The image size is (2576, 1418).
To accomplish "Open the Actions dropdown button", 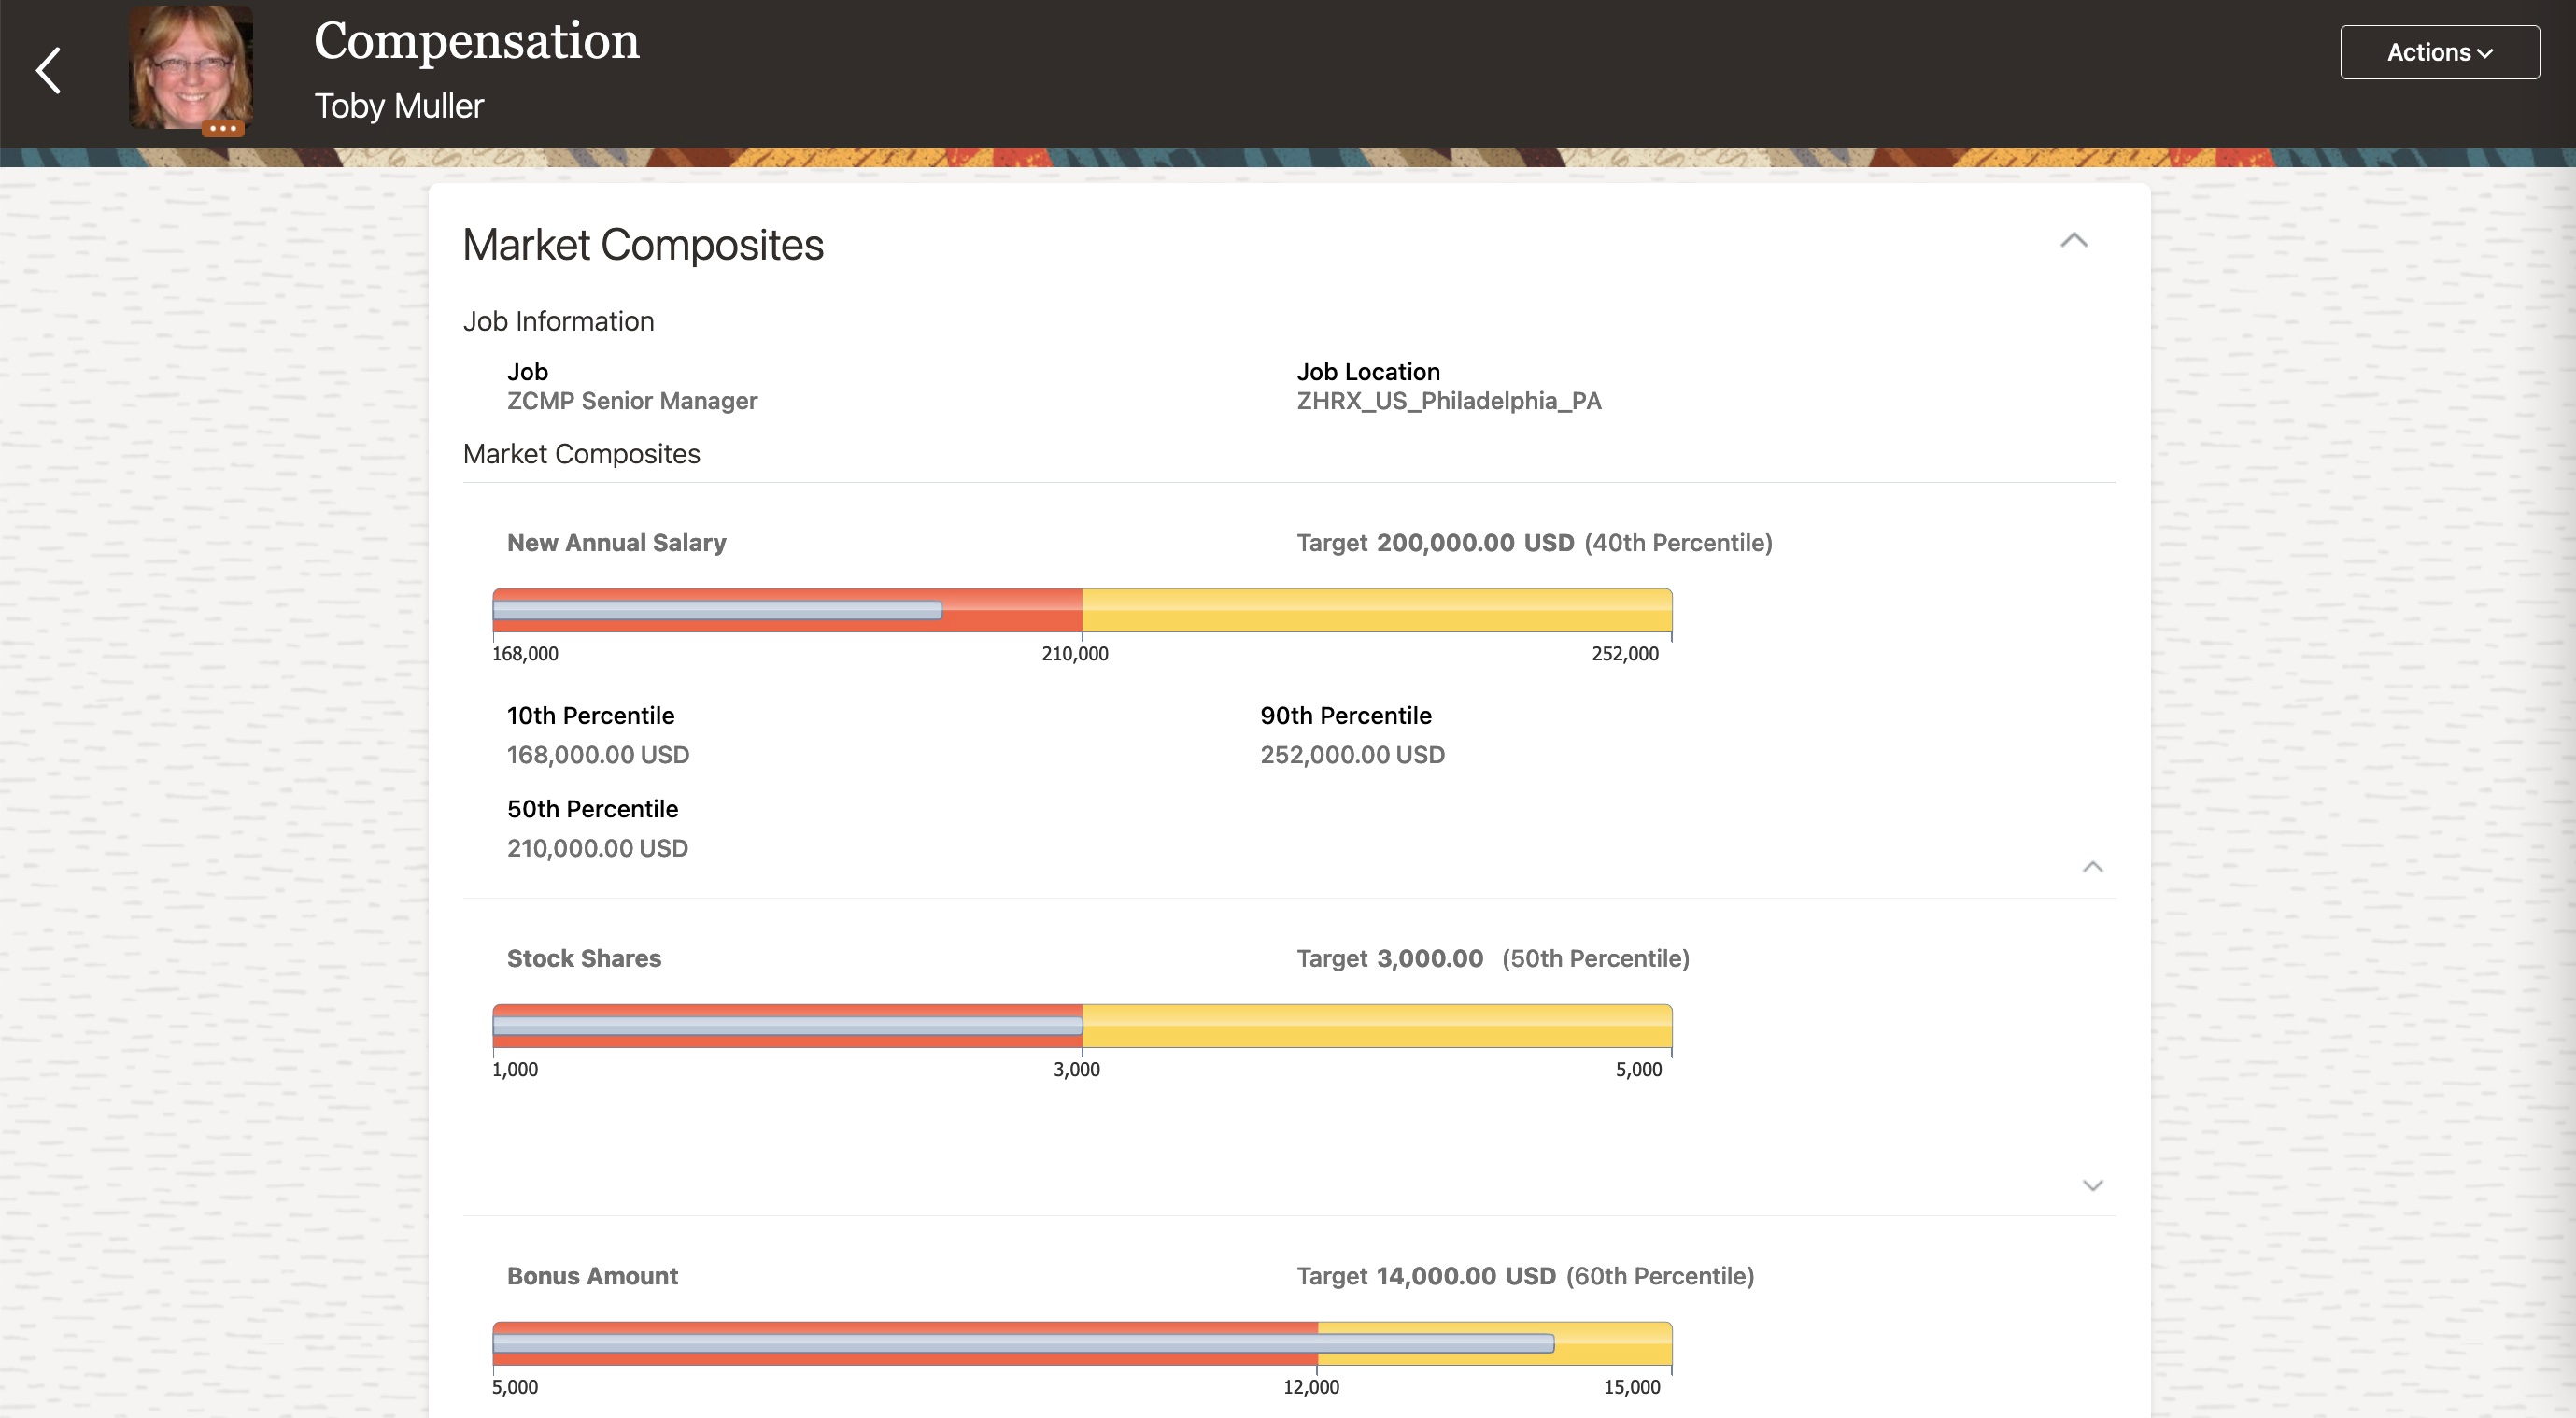I will 2438,52.
